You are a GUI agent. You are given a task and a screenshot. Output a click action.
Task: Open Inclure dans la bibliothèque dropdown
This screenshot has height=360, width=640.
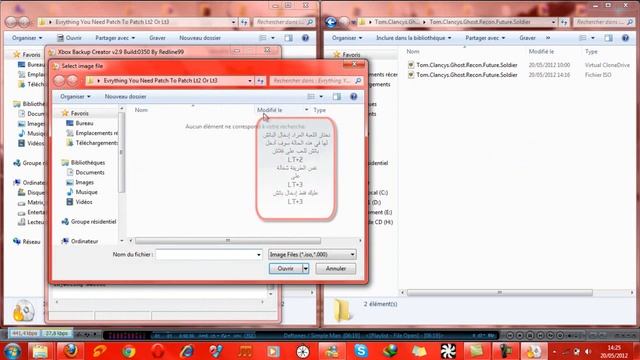(x=413, y=38)
